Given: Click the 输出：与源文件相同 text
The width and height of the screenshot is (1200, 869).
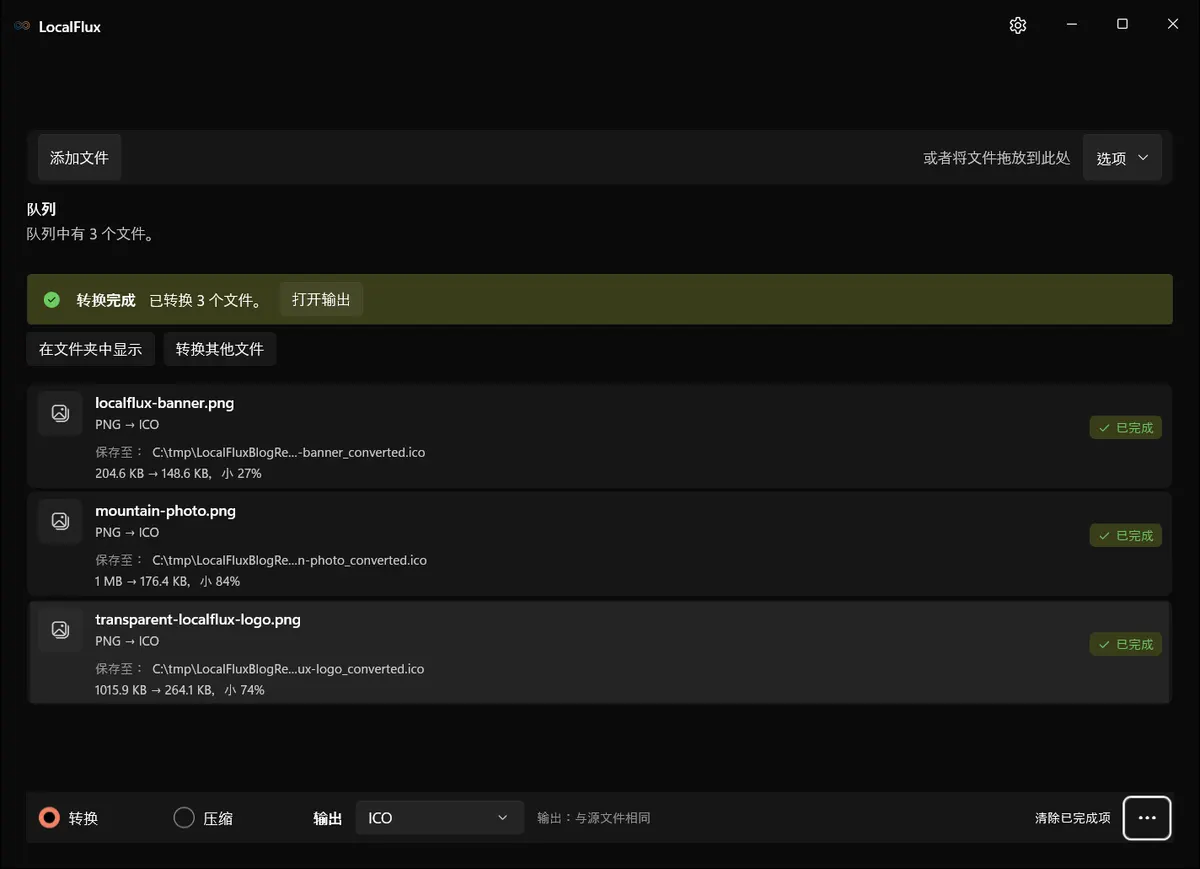Looking at the screenshot, I should click(594, 818).
